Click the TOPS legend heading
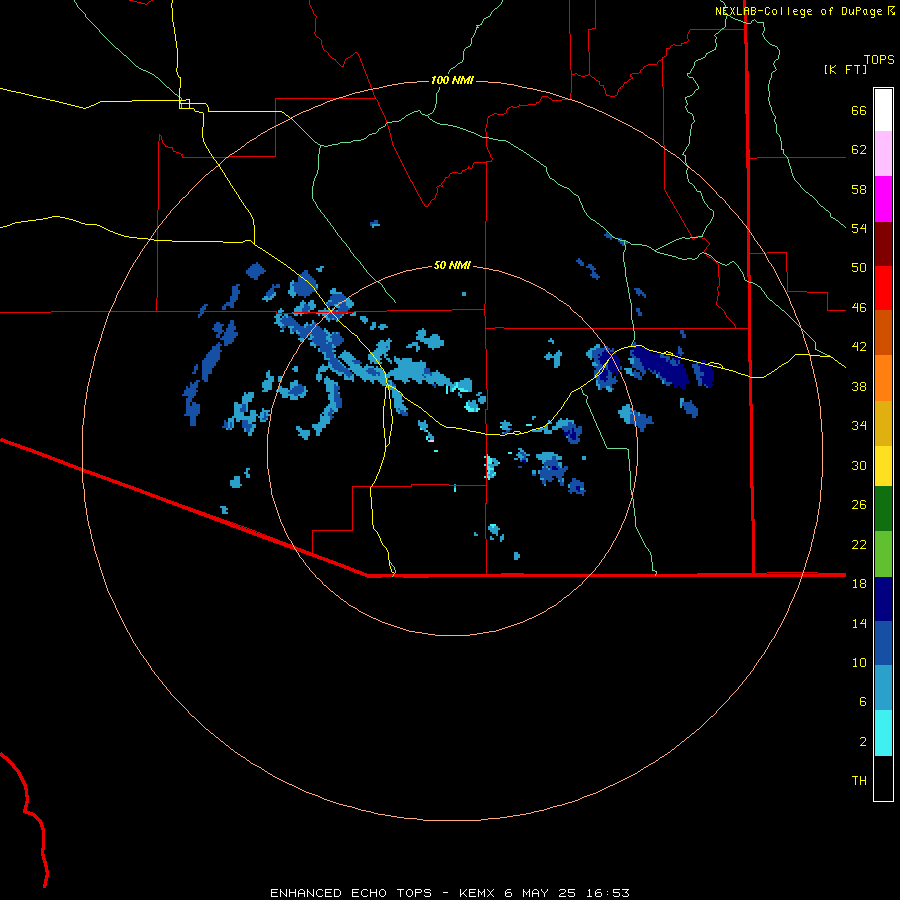The image size is (900, 900). [x=879, y=59]
